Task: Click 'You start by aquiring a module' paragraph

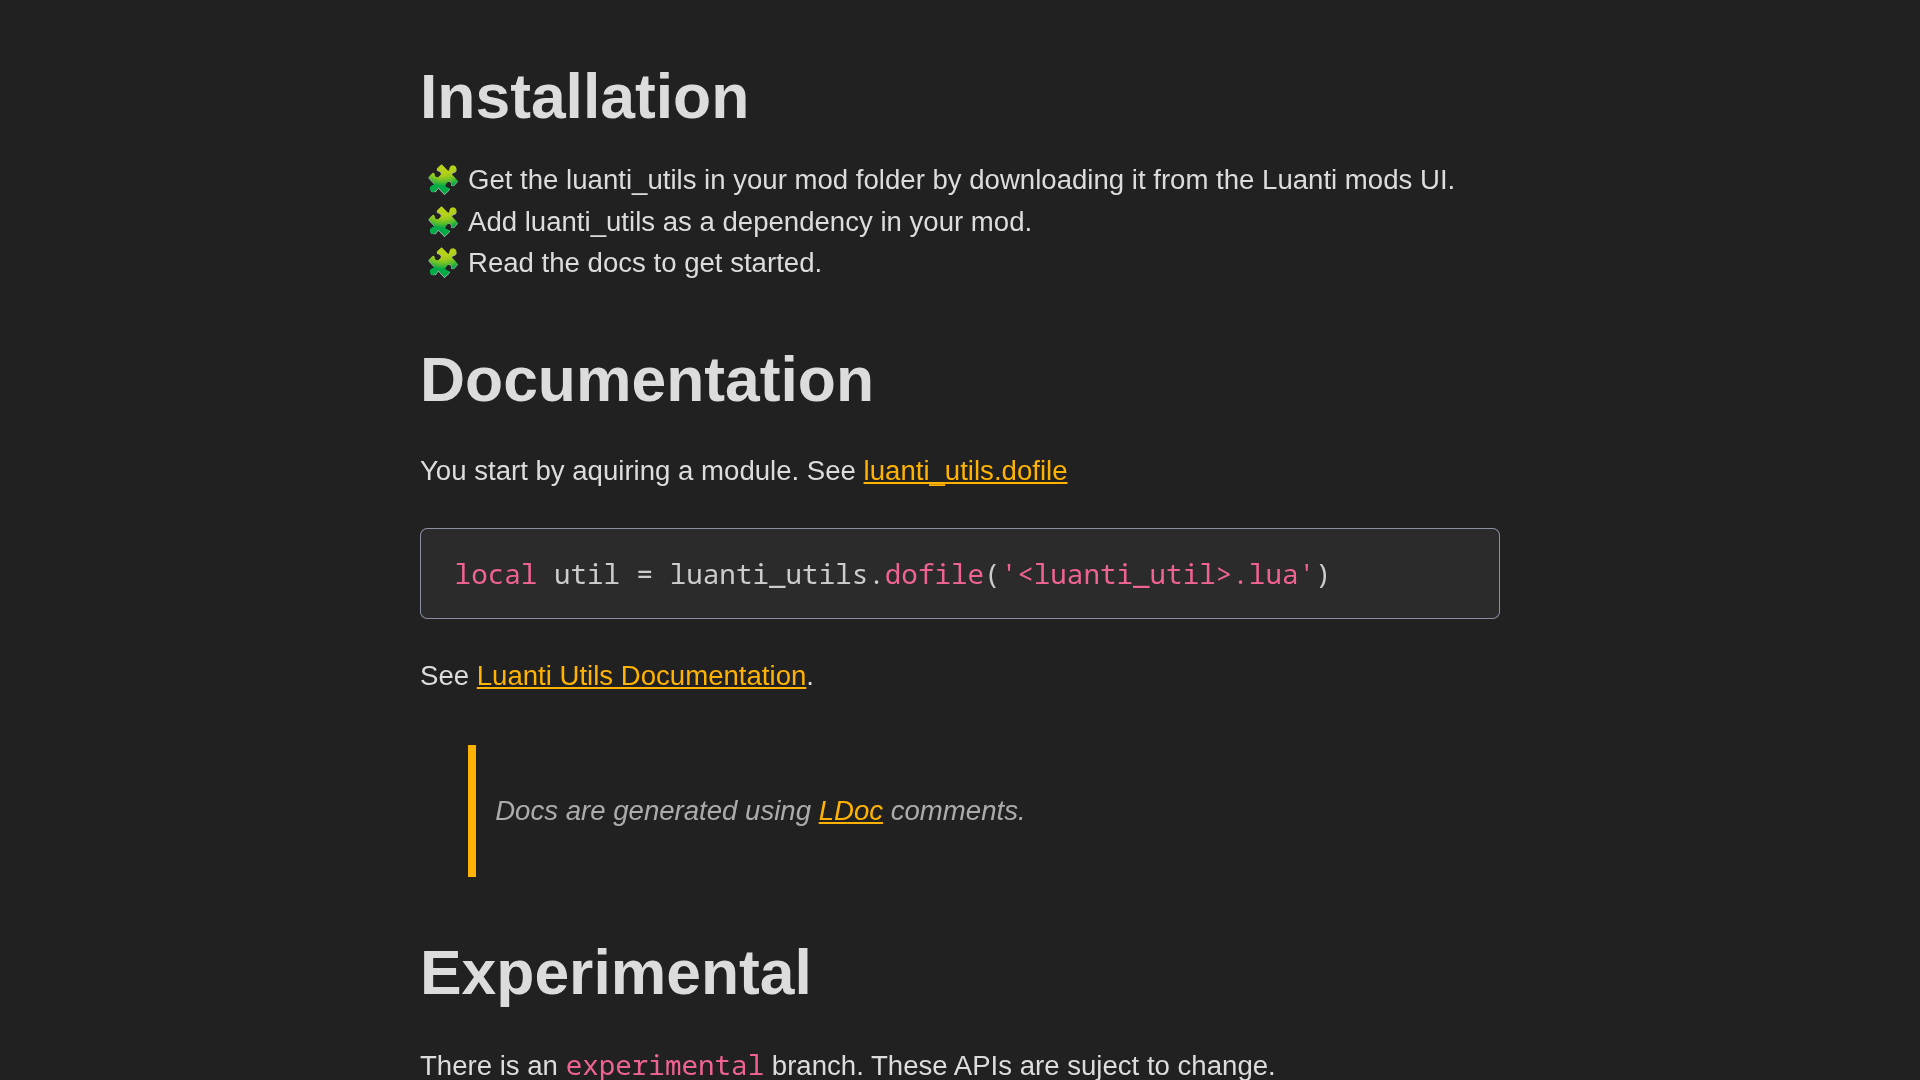Action: pos(608,471)
